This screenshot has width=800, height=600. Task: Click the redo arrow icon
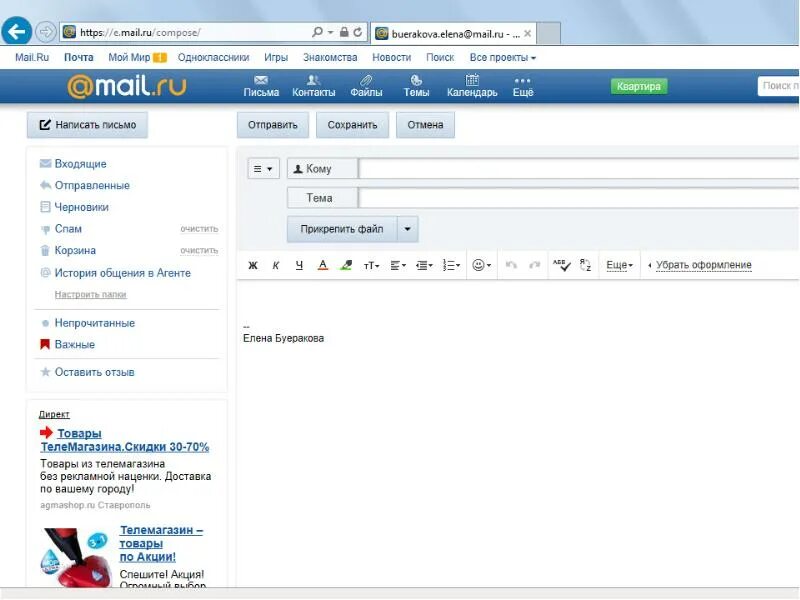coord(534,265)
